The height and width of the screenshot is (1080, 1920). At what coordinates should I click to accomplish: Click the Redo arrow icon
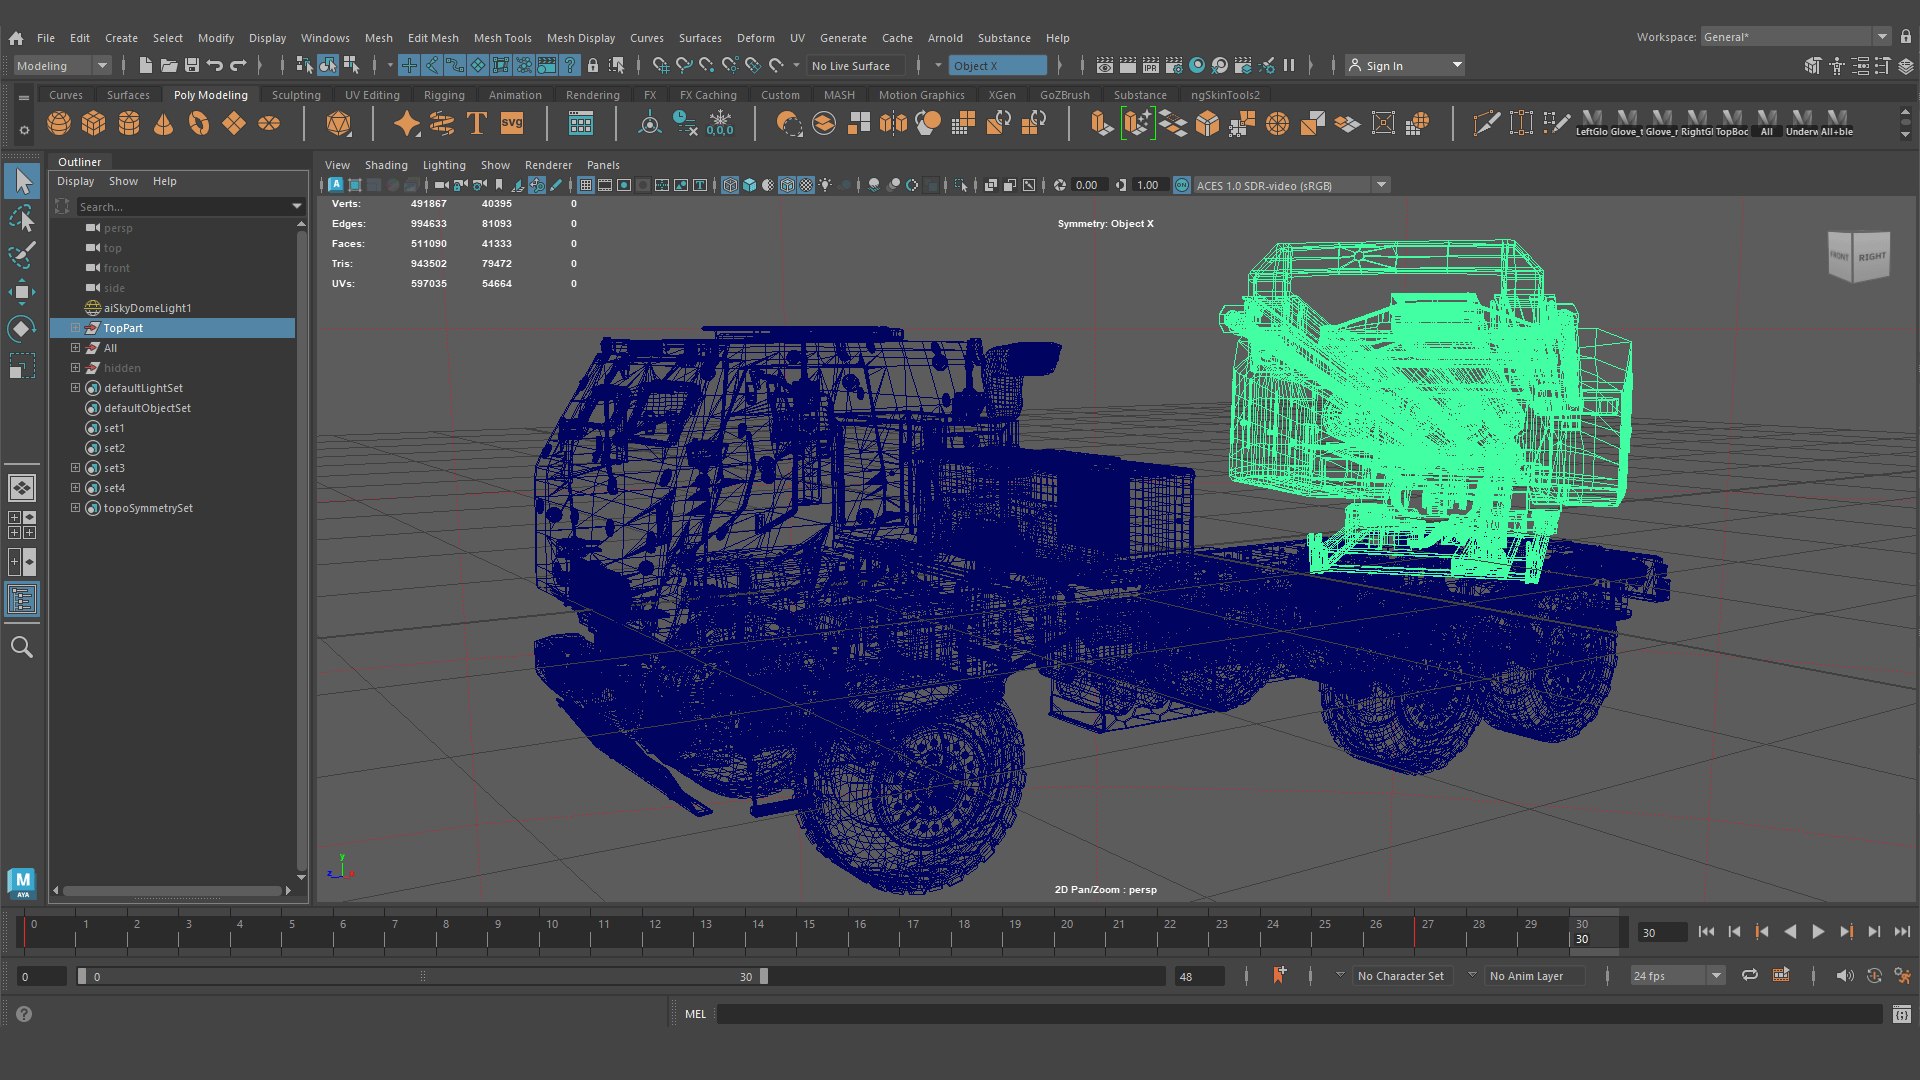[x=238, y=65]
